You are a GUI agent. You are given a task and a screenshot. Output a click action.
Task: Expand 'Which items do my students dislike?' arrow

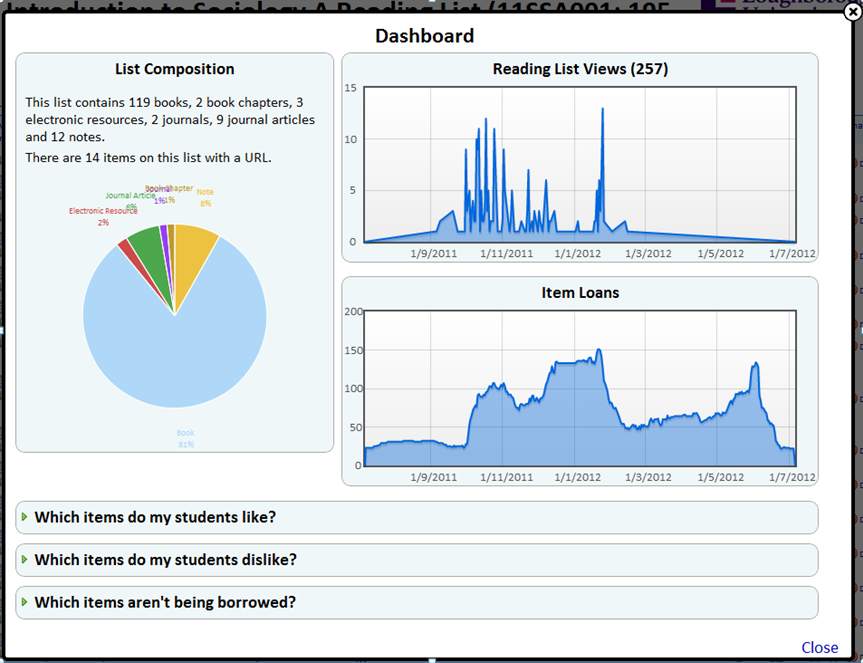click(x=24, y=559)
